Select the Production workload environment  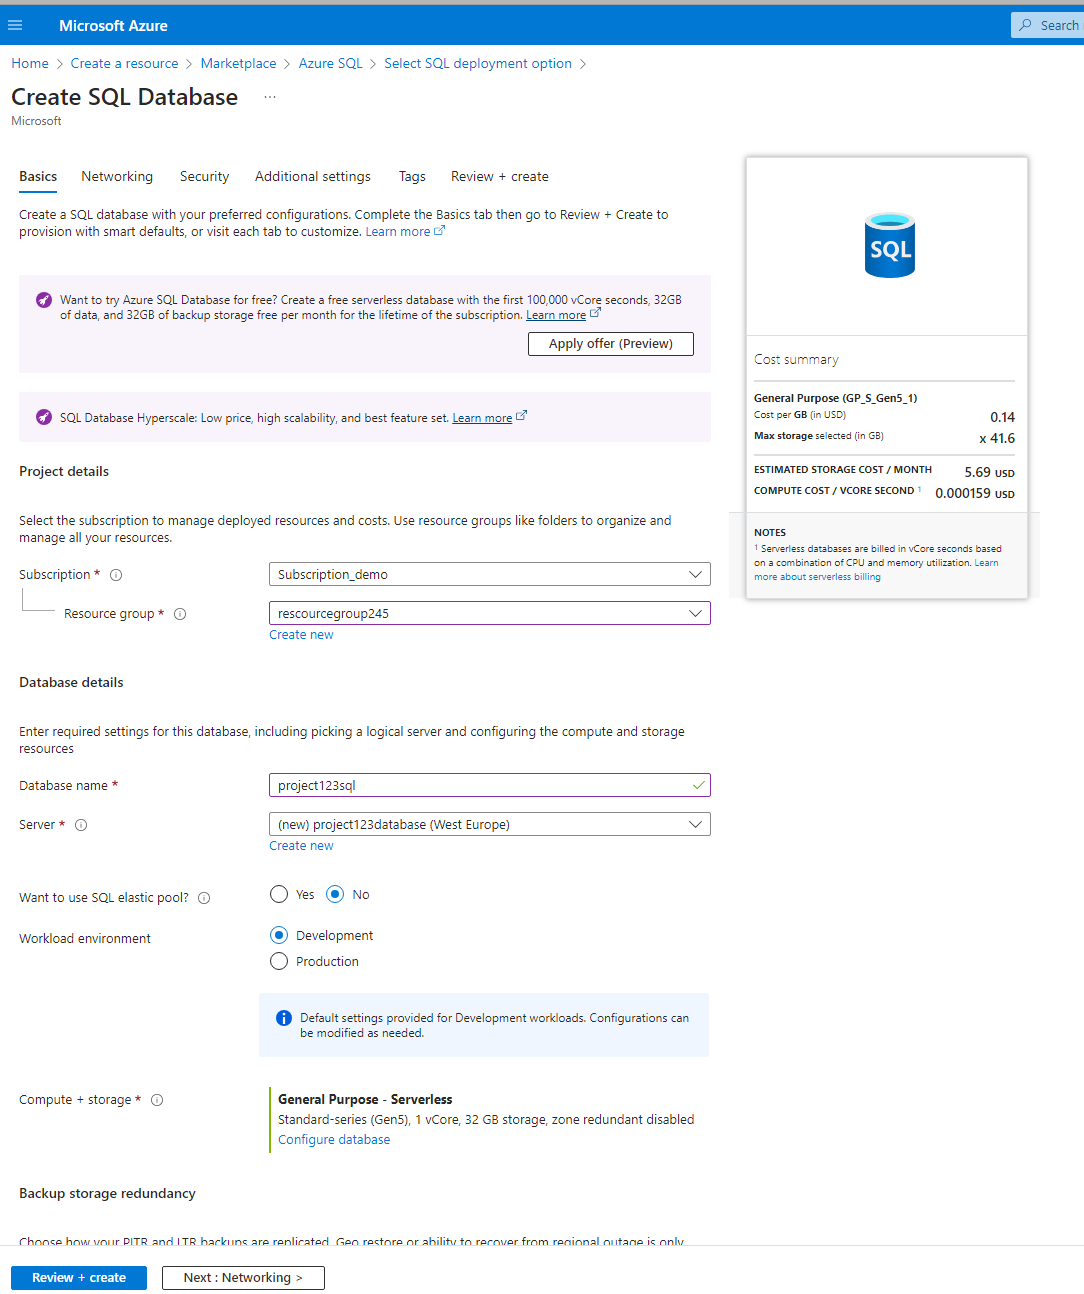pos(279,961)
